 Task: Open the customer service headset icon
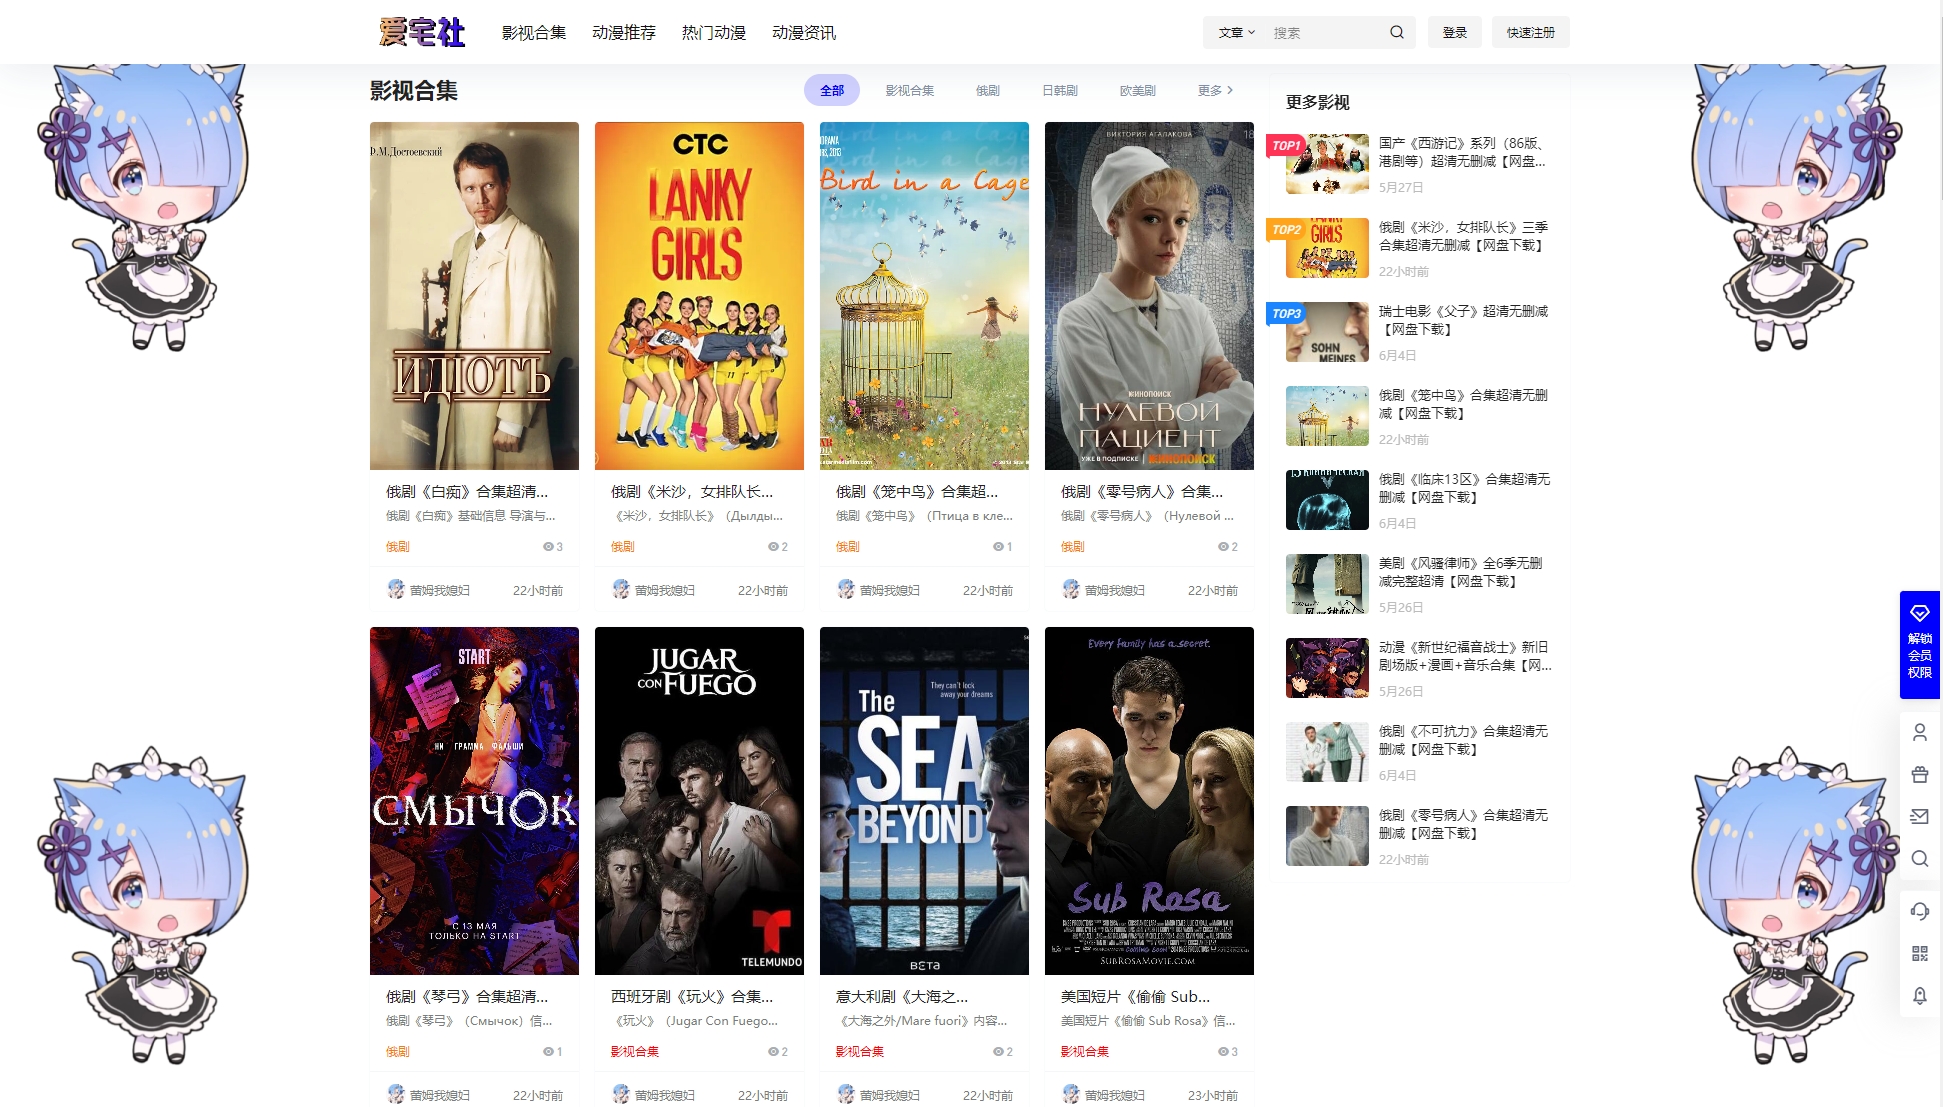pos(1919,911)
